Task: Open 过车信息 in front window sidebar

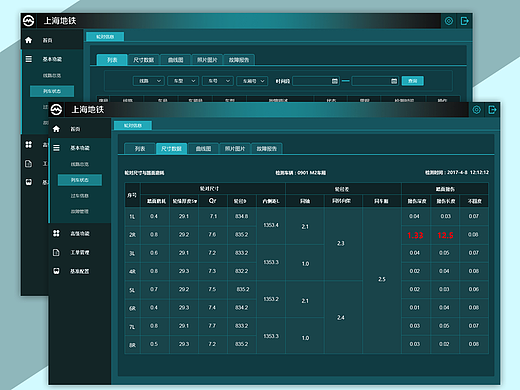Action: tap(79, 196)
